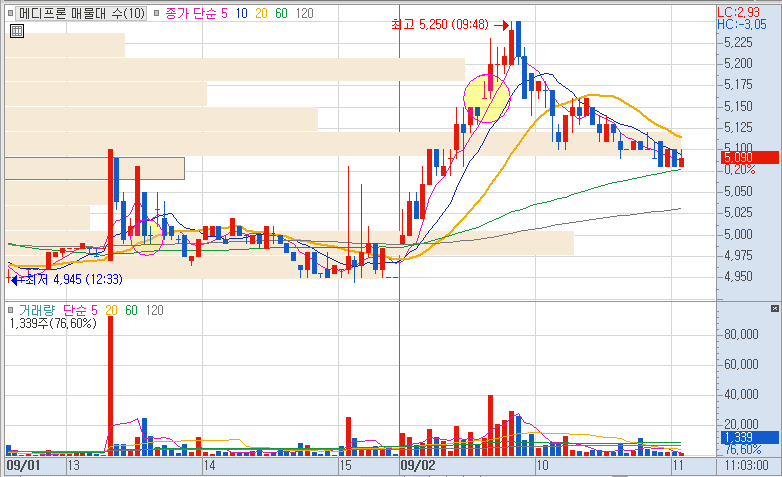
Task: Pick the blue 10 price moving average
Action: 242,13
